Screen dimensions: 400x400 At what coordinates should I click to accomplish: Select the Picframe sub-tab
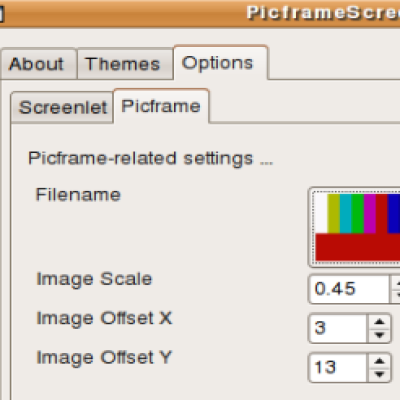161,106
